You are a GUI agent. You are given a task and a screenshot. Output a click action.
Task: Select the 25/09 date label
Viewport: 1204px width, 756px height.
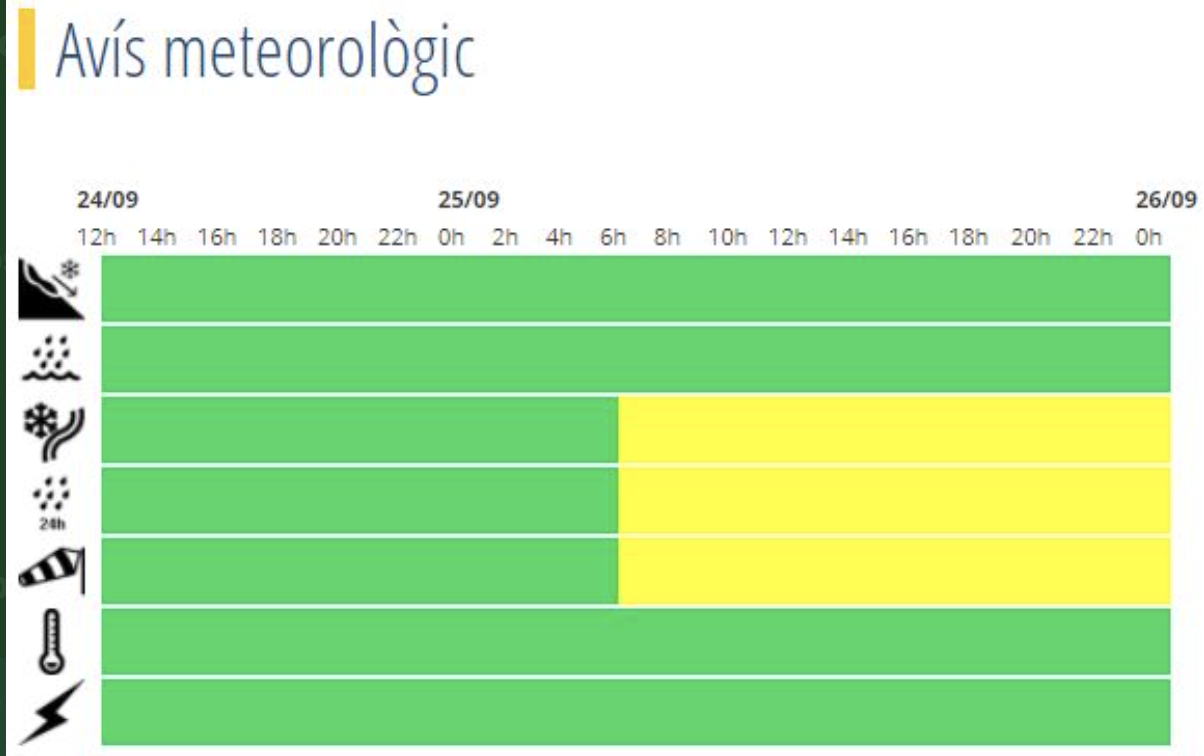tap(469, 200)
